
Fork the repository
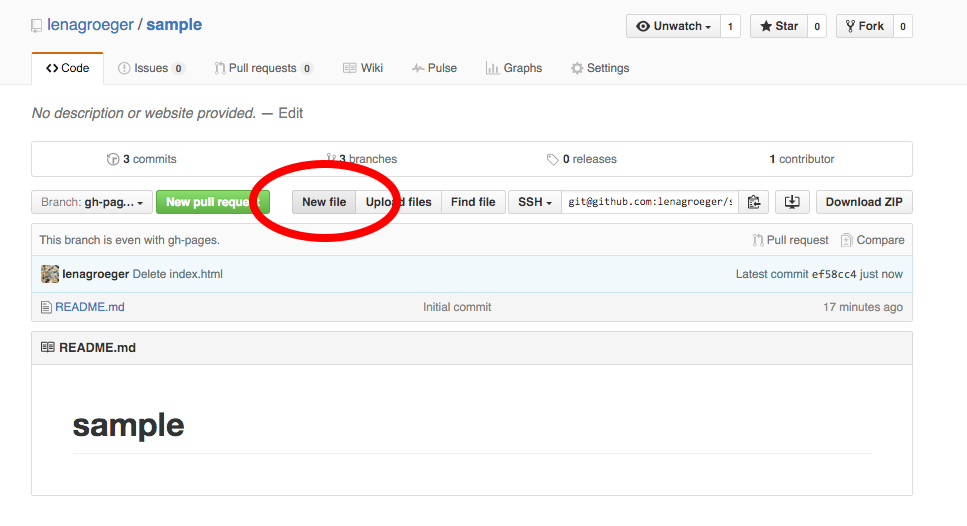tap(865, 26)
